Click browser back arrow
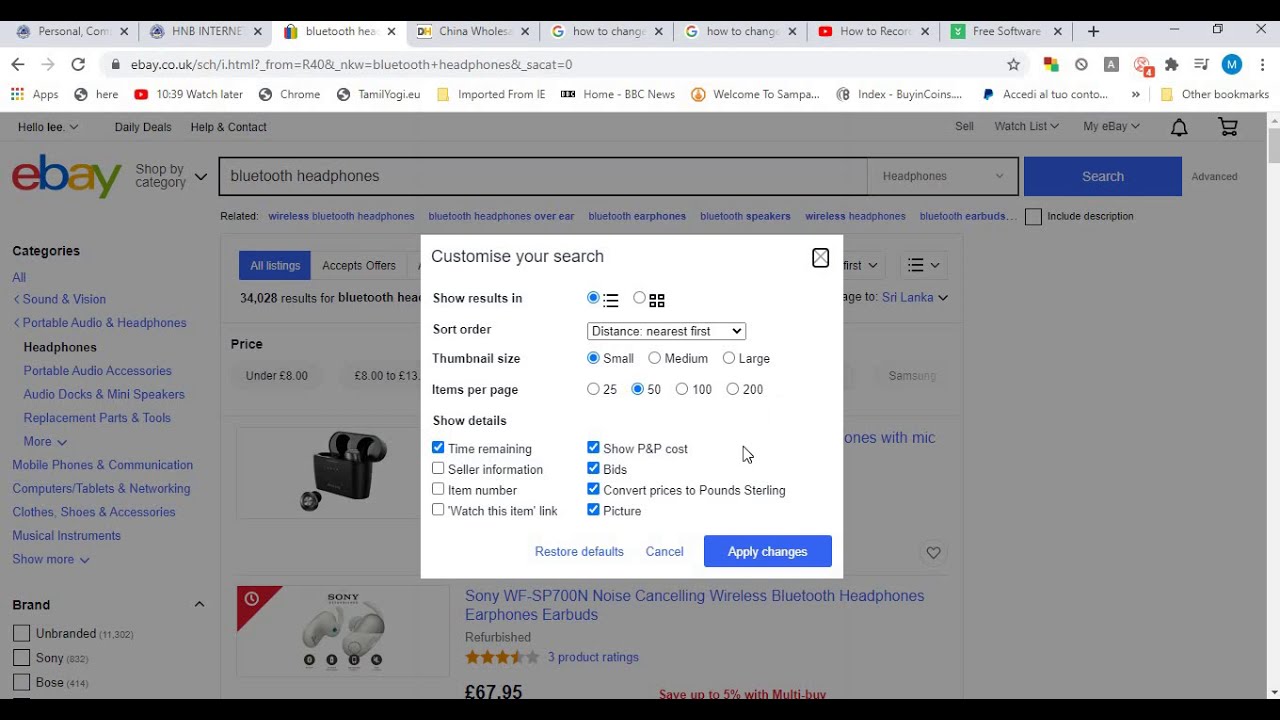This screenshot has width=1280, height=720. tap(18, 64)
